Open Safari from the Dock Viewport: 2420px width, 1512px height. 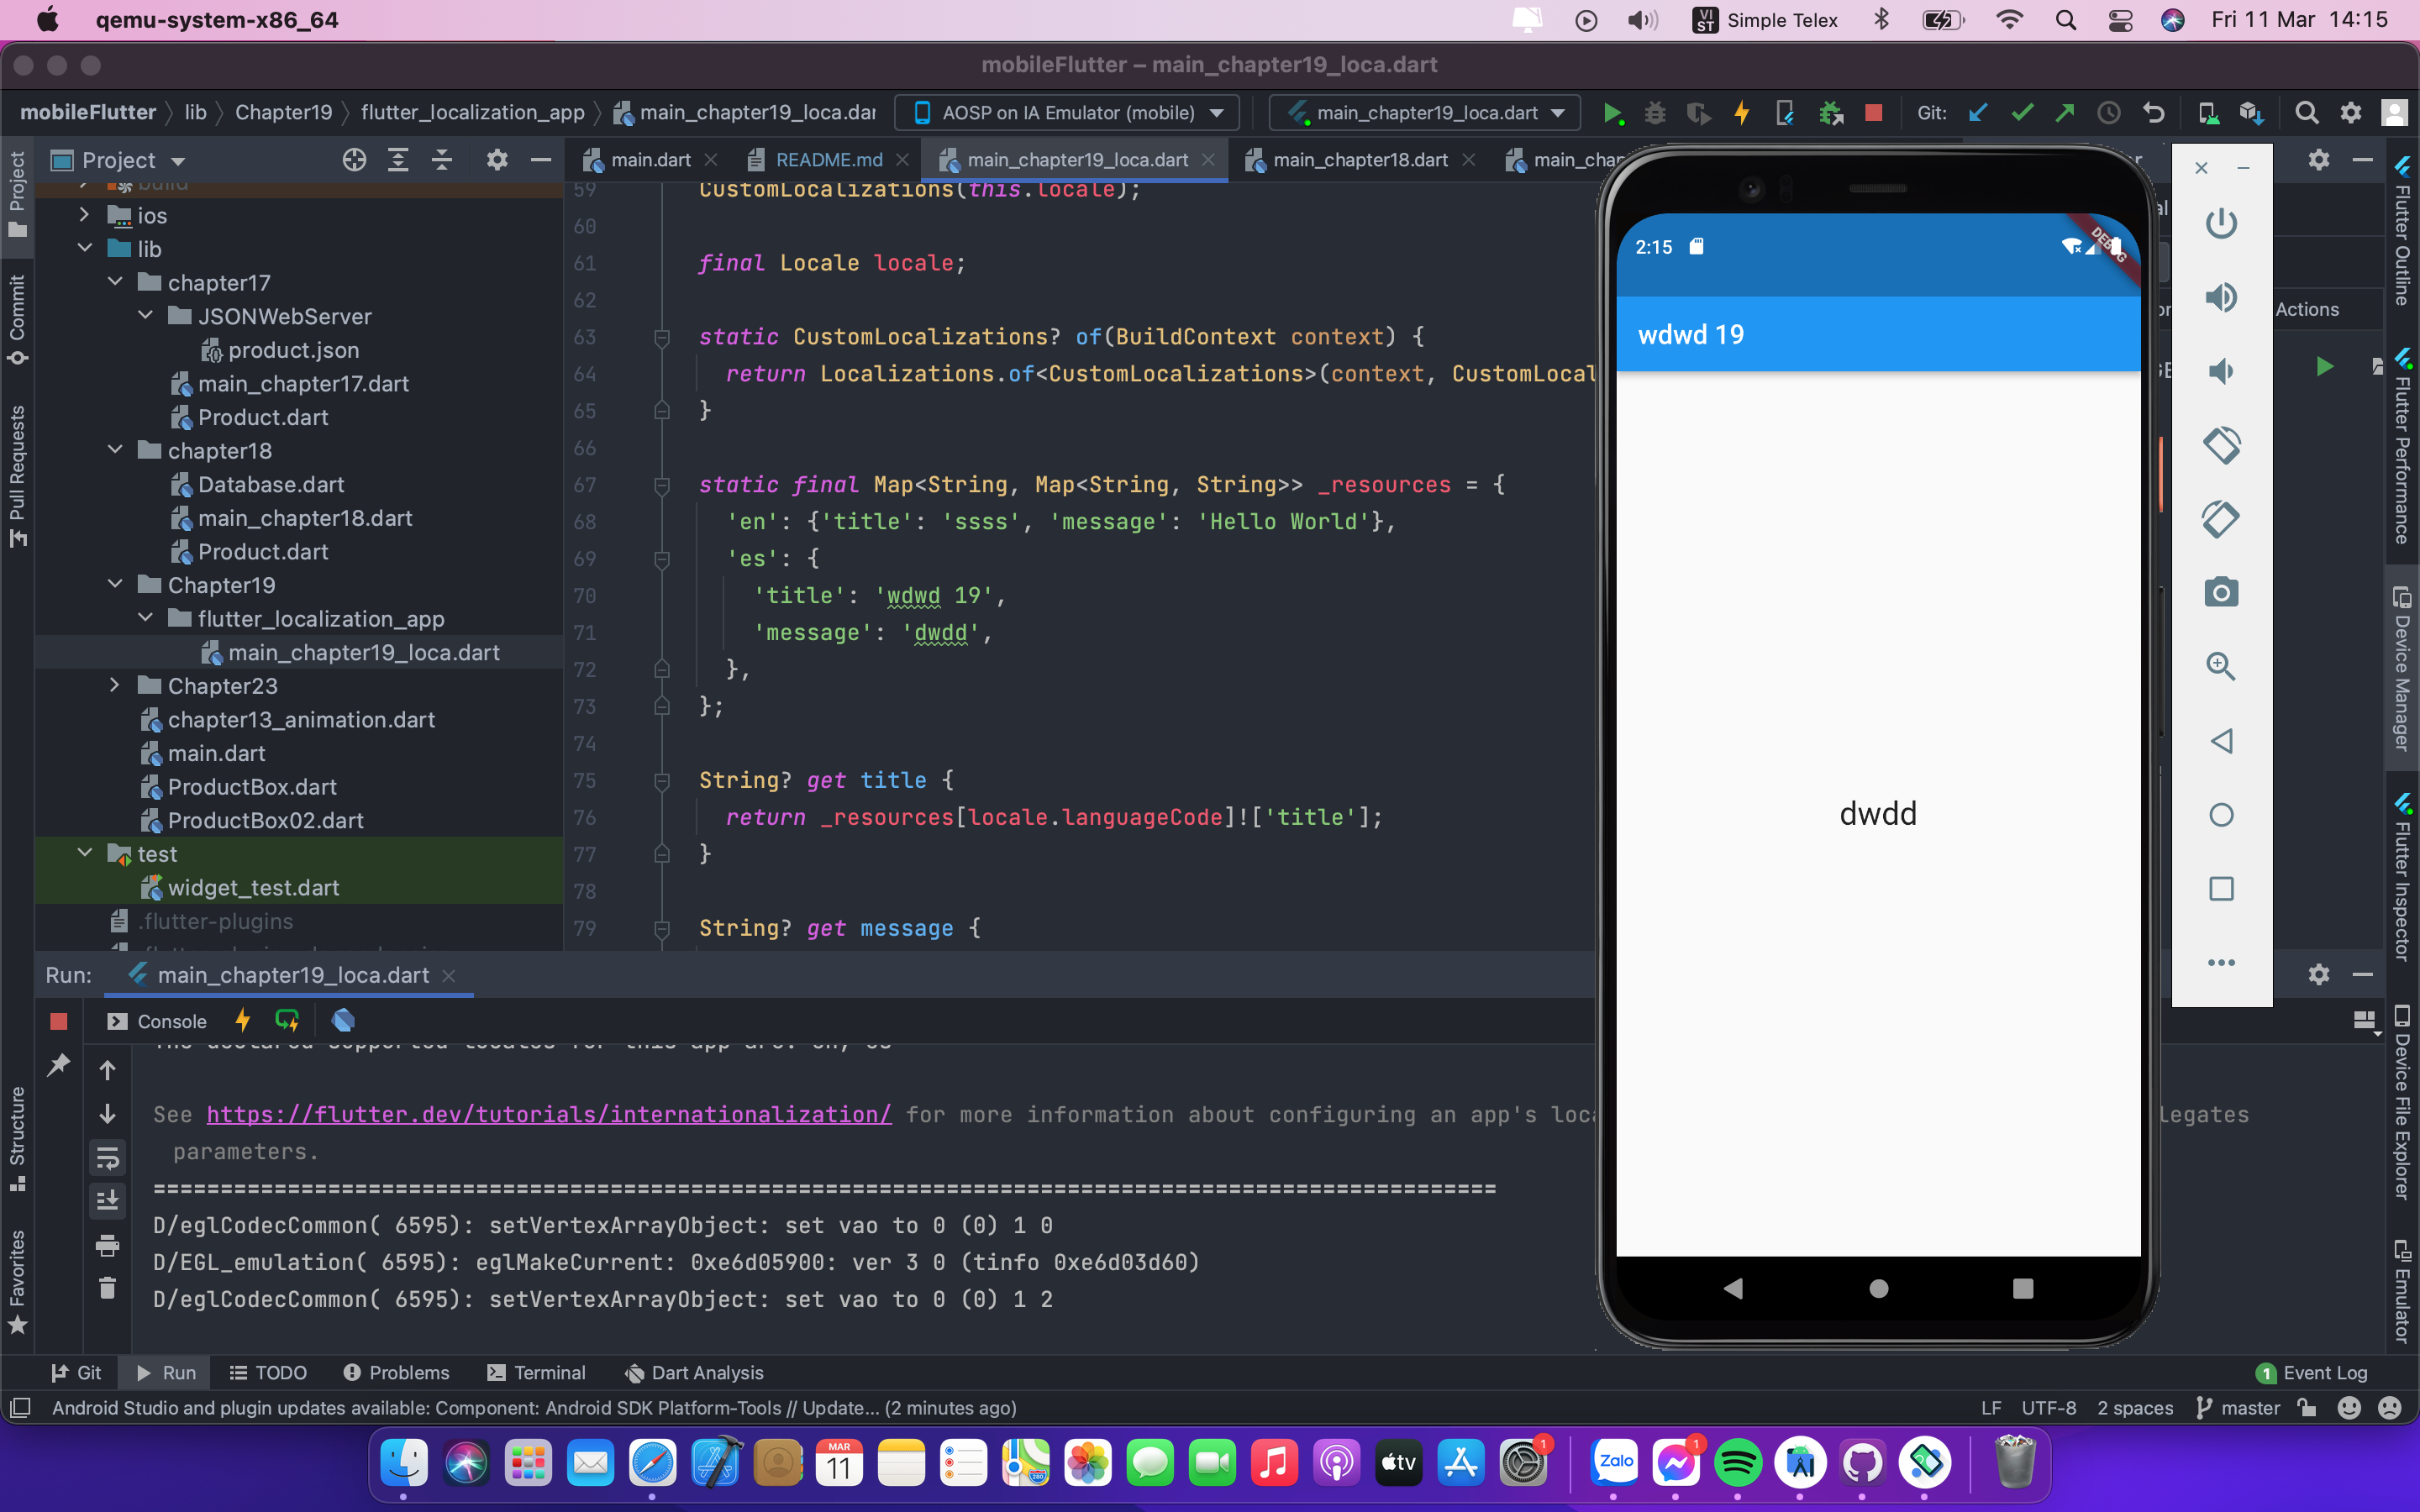click(x=652, y=1463)
